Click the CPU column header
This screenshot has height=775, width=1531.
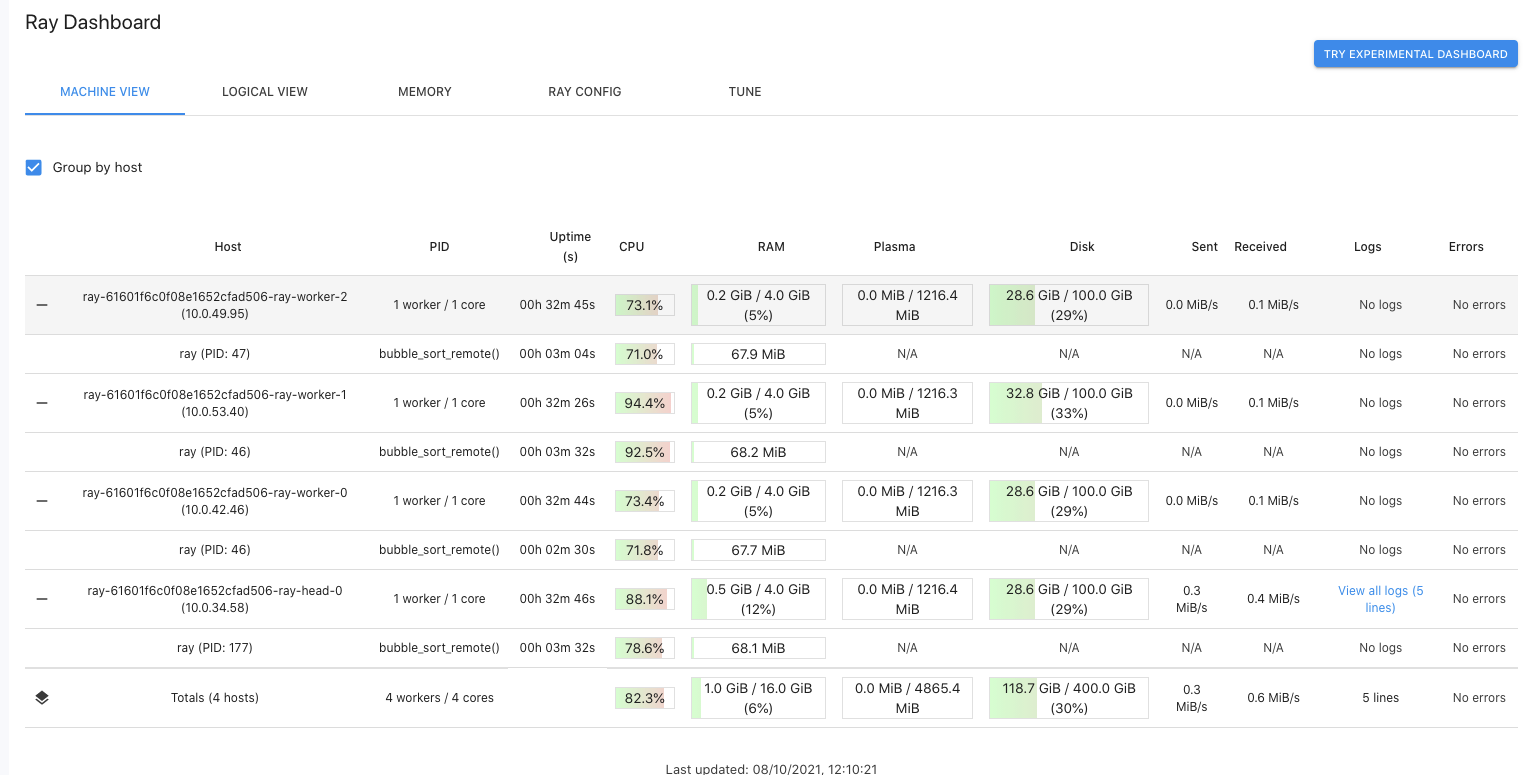[x=631, y=246]
